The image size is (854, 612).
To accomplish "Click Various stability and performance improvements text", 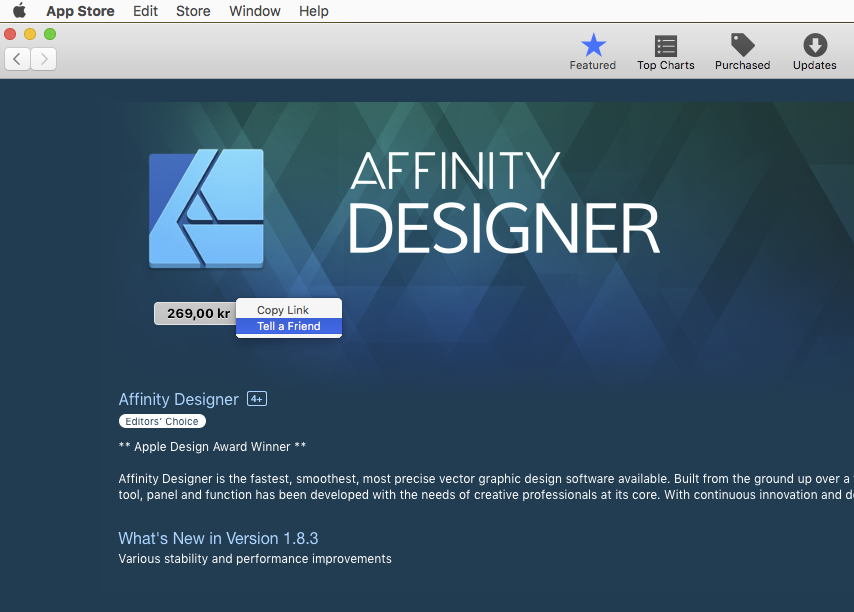I will [255, 559].
